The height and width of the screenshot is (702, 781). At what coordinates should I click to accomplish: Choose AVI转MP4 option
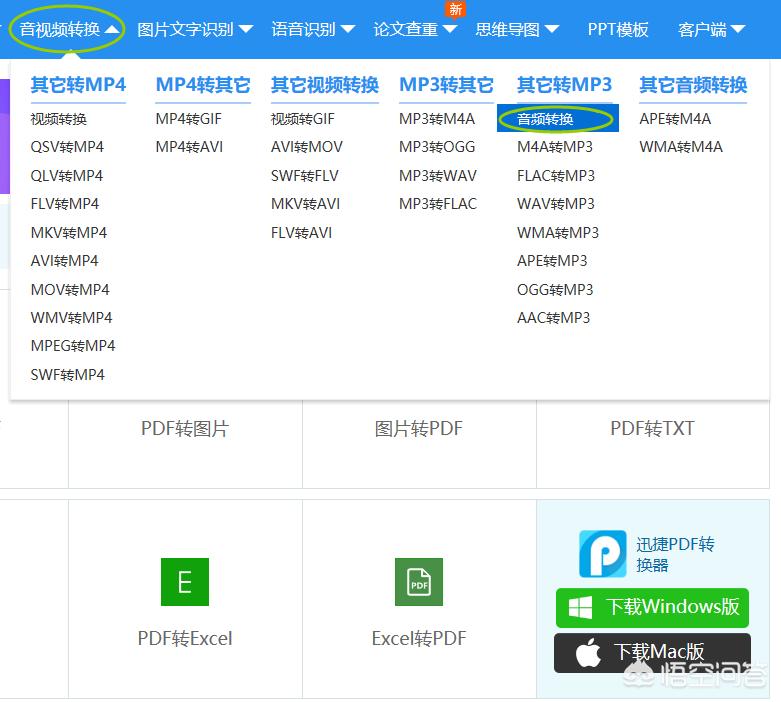[64, 261]
